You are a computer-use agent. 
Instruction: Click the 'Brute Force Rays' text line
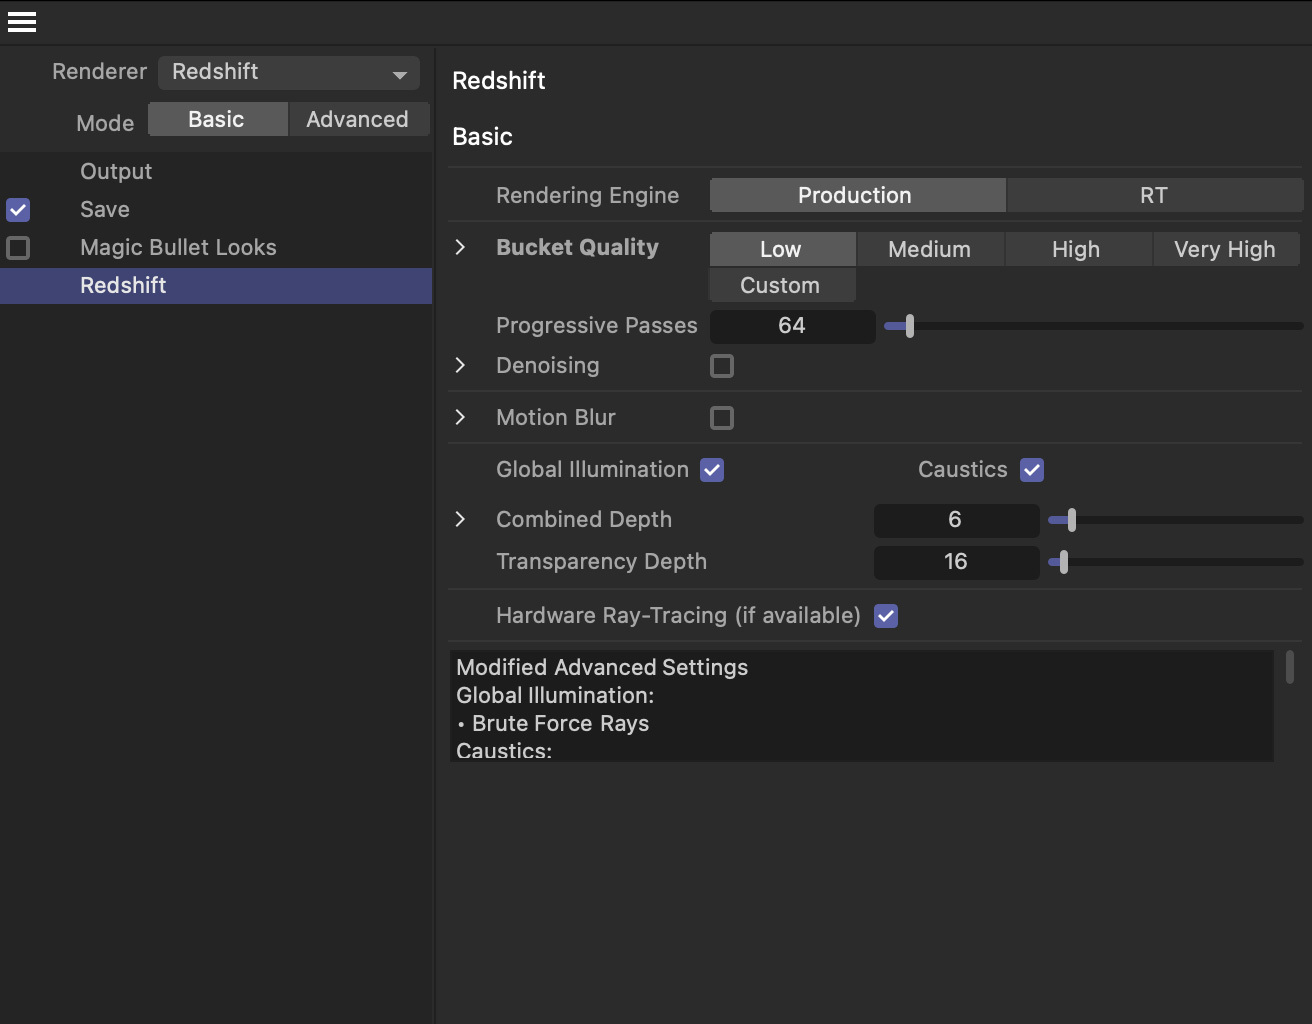point(561,723)
